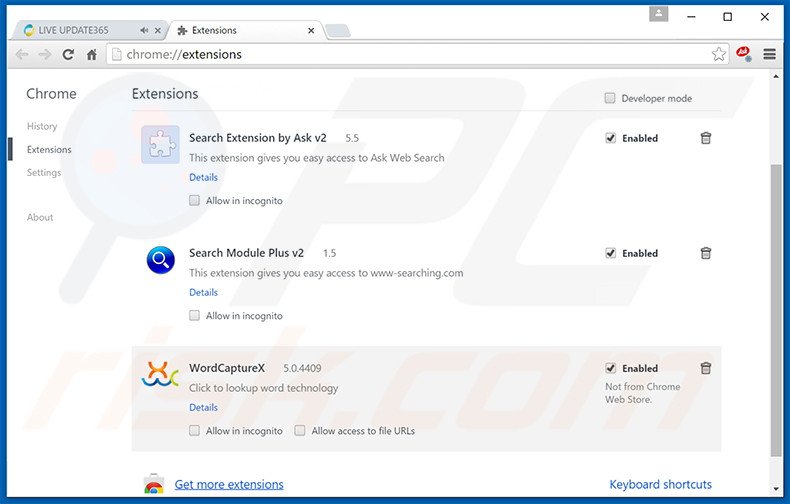Open Details for WordCaptureX

pos(204,407)
